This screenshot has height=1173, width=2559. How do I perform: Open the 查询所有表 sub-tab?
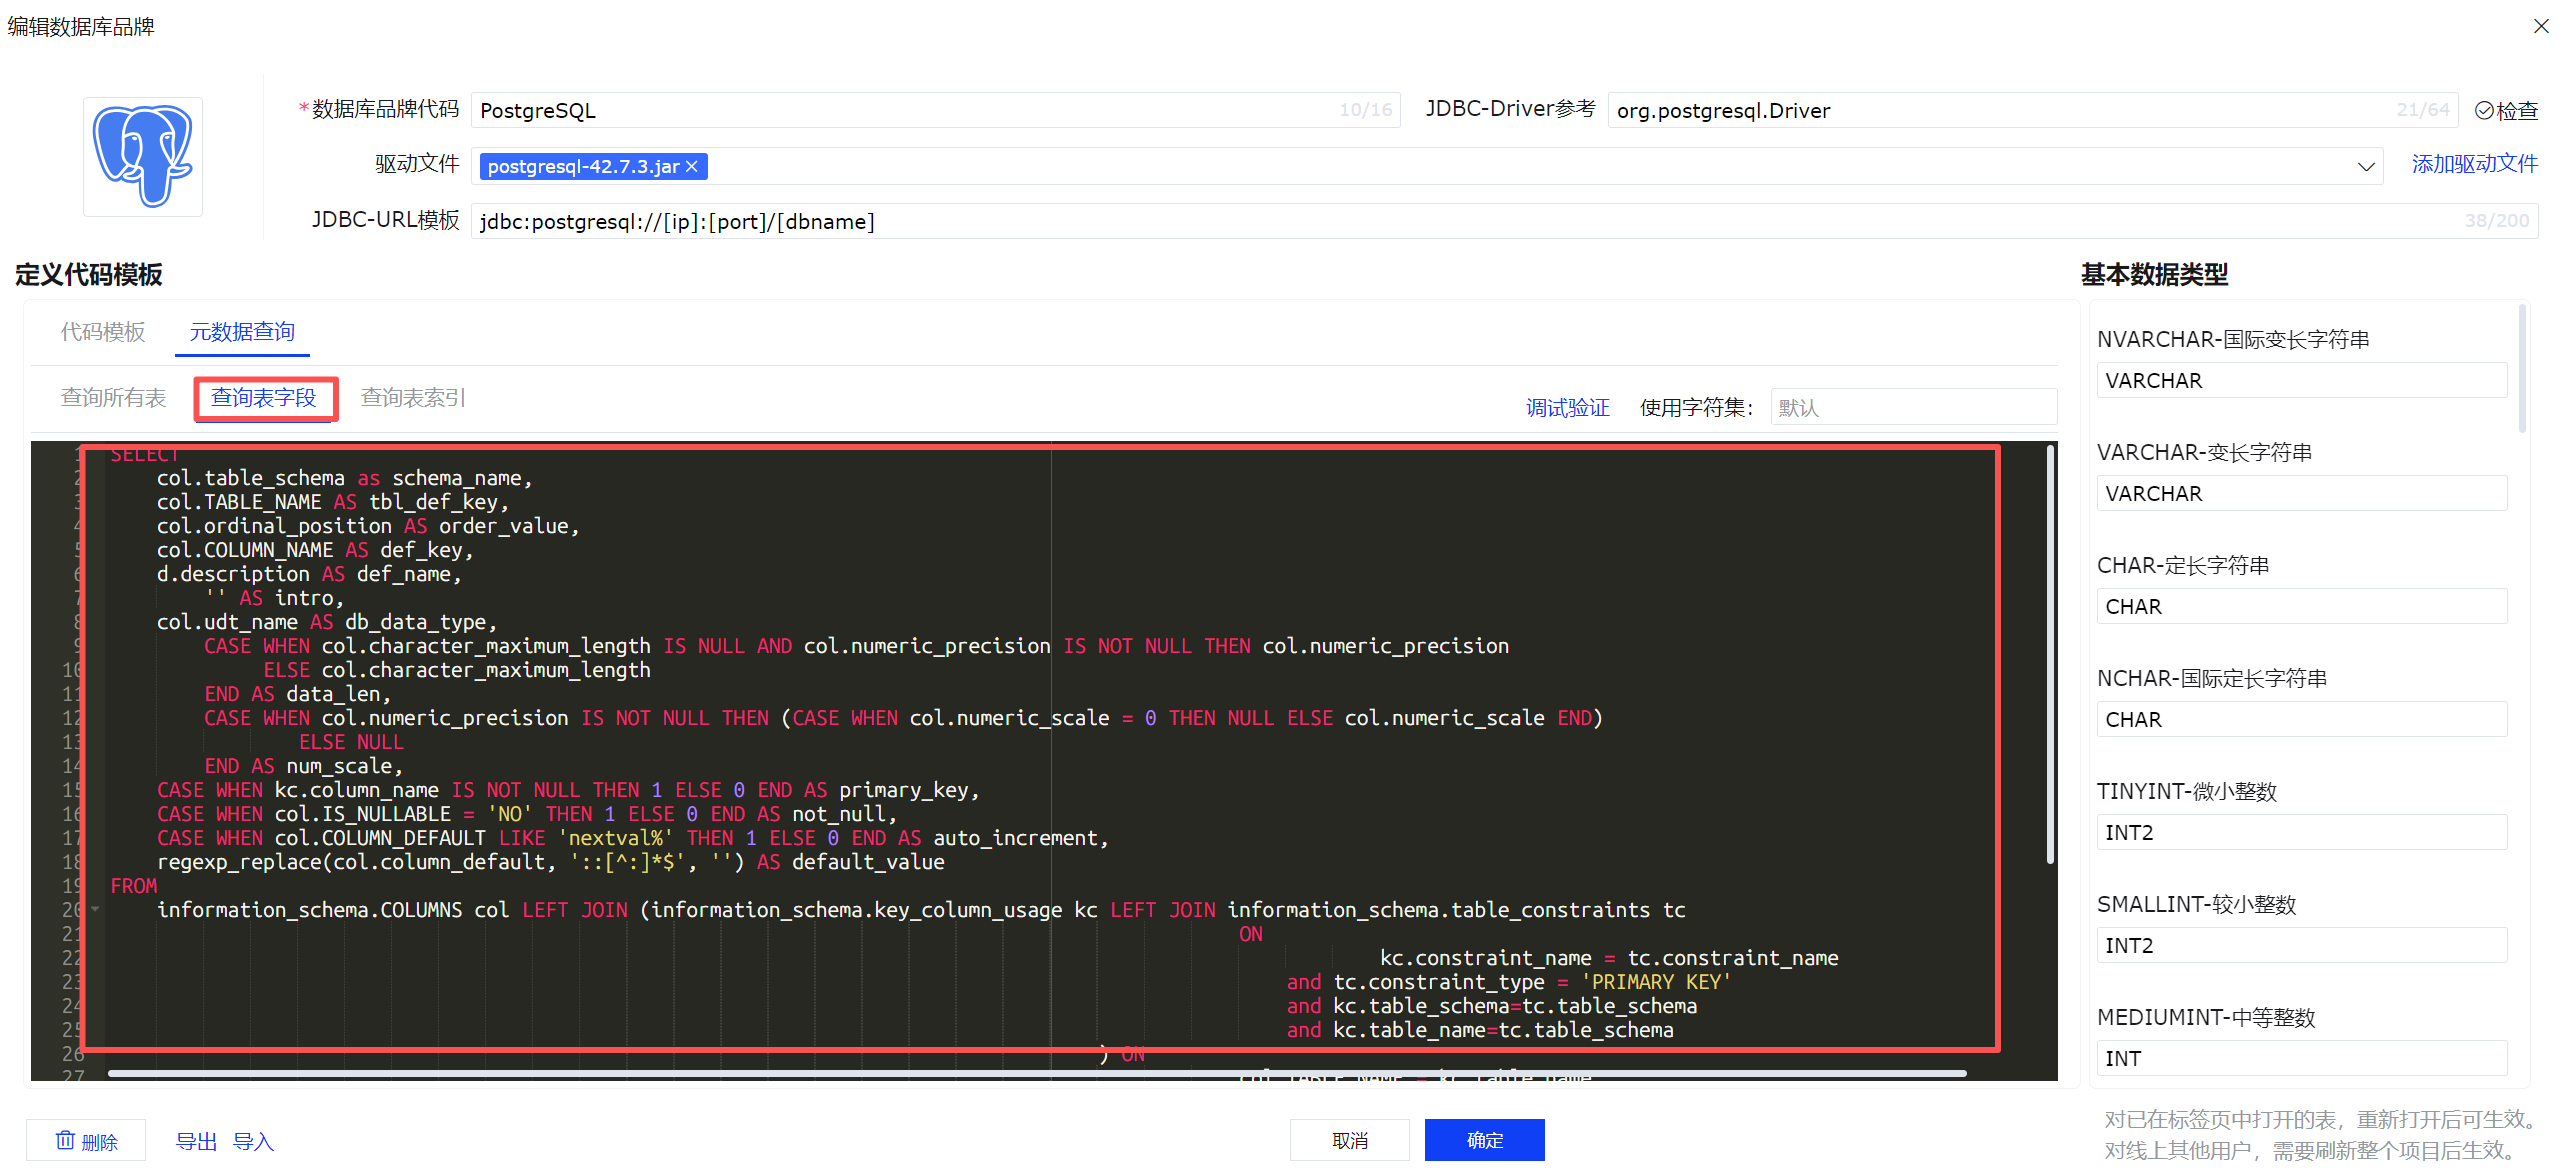[113, 398]
